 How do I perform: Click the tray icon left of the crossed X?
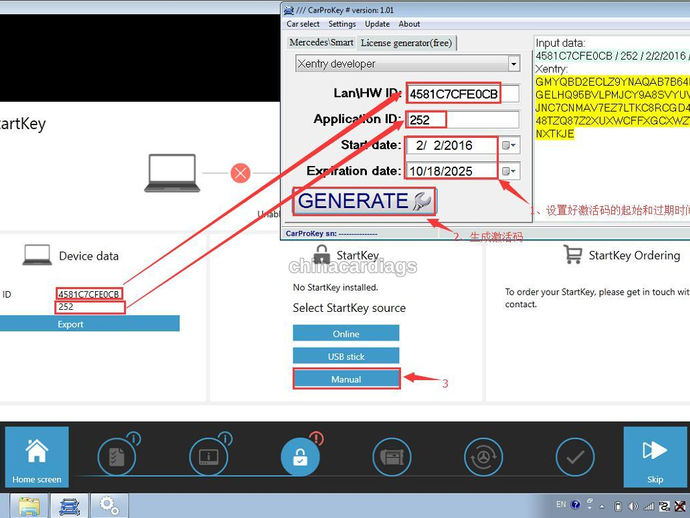click(x=664, y=506)
